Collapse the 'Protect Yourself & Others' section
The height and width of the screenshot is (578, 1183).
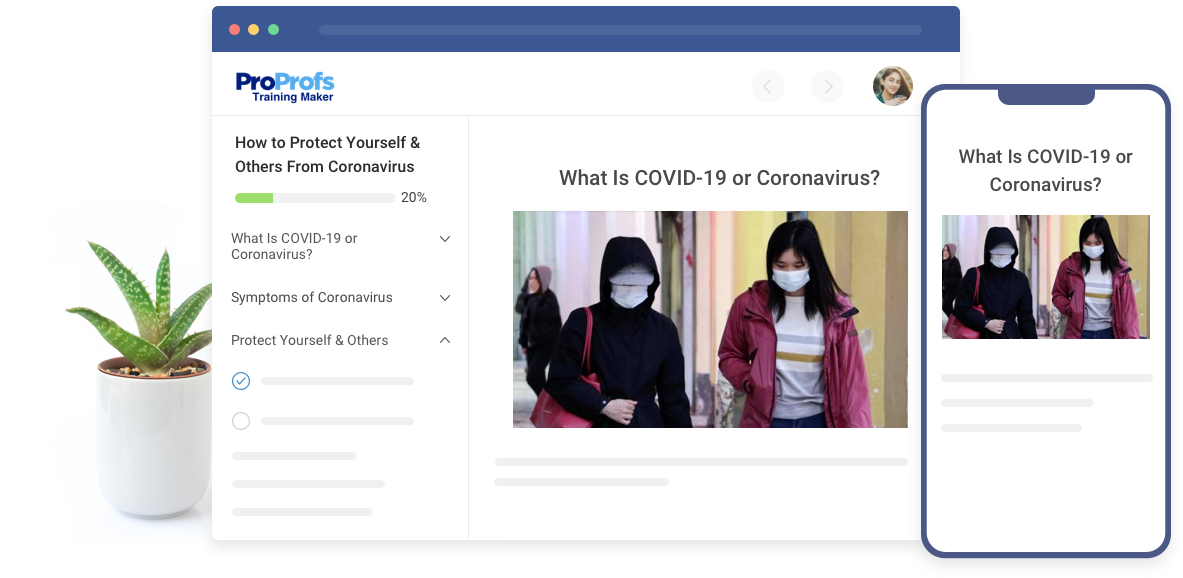[445, 340]
